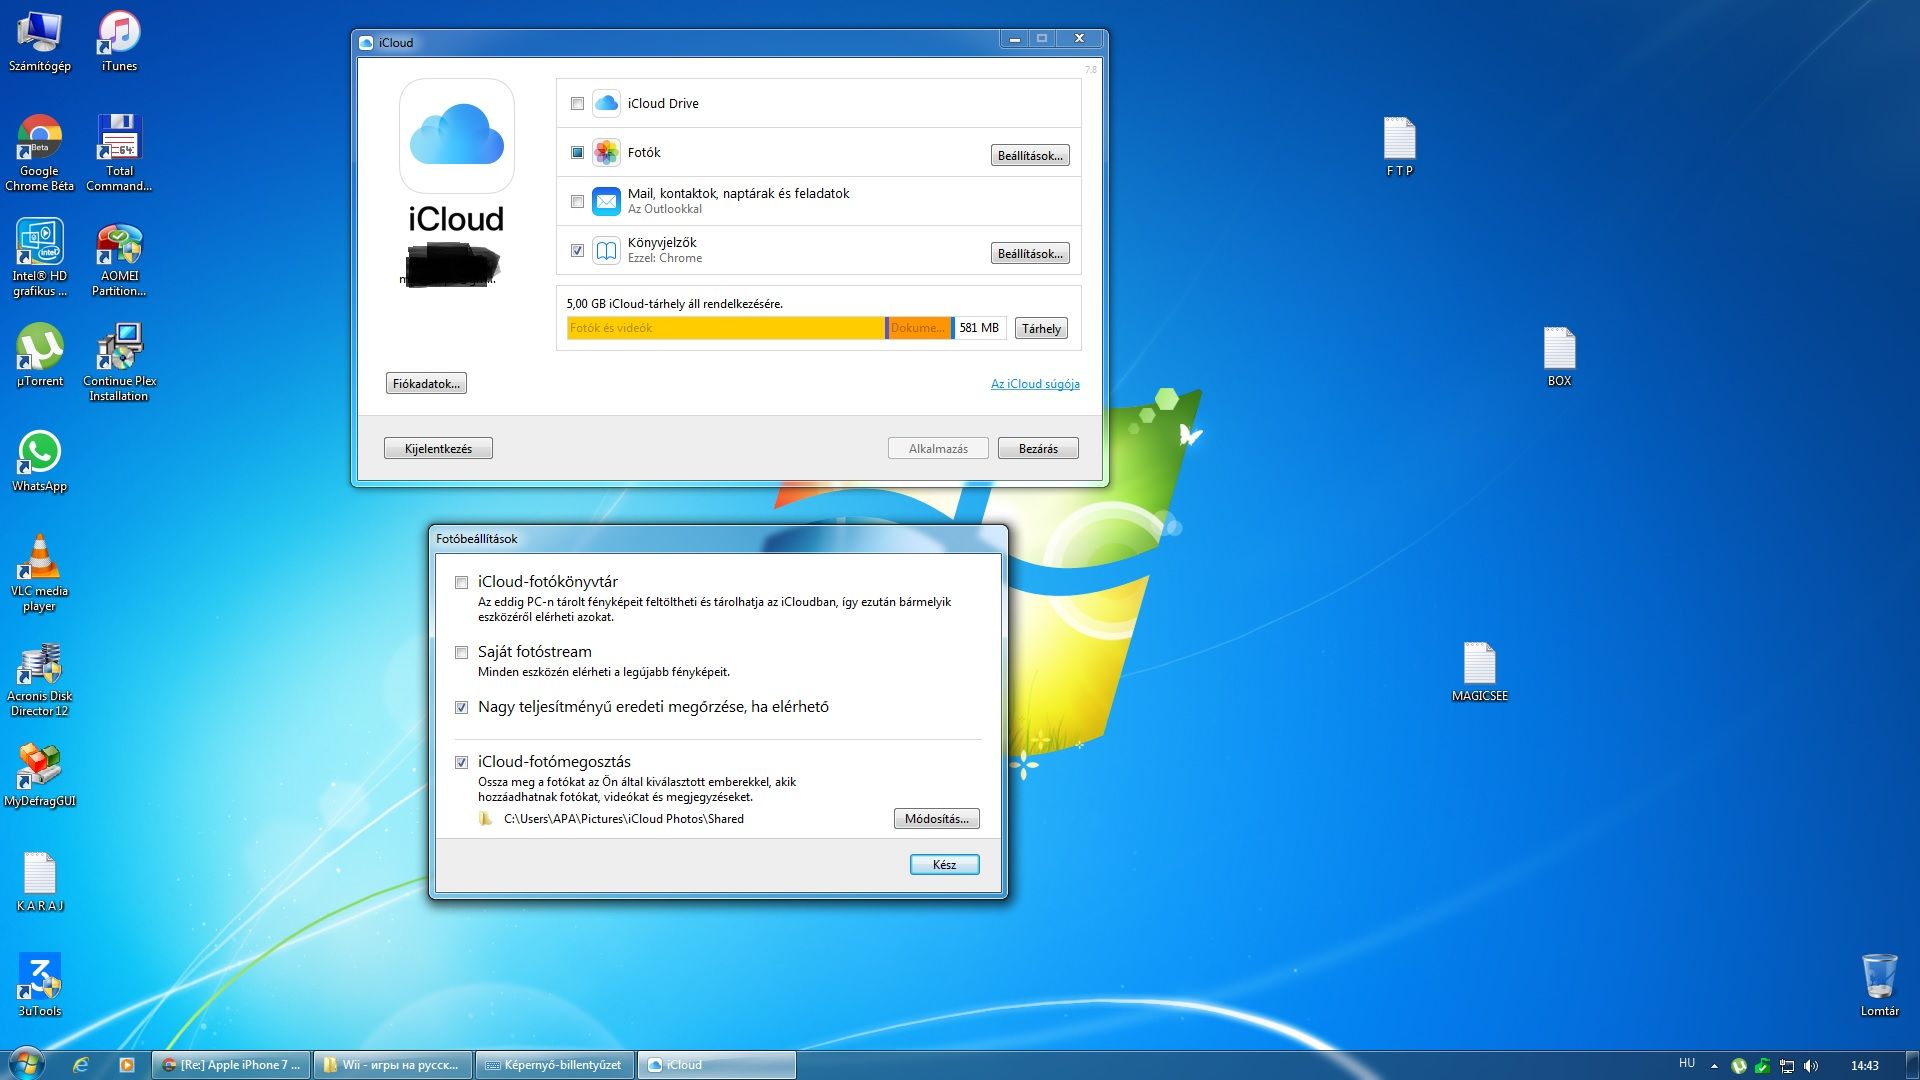Select the 3uTools desktop shortcut
This screenshot has width=1920, height=1080.
click(39, 985)
